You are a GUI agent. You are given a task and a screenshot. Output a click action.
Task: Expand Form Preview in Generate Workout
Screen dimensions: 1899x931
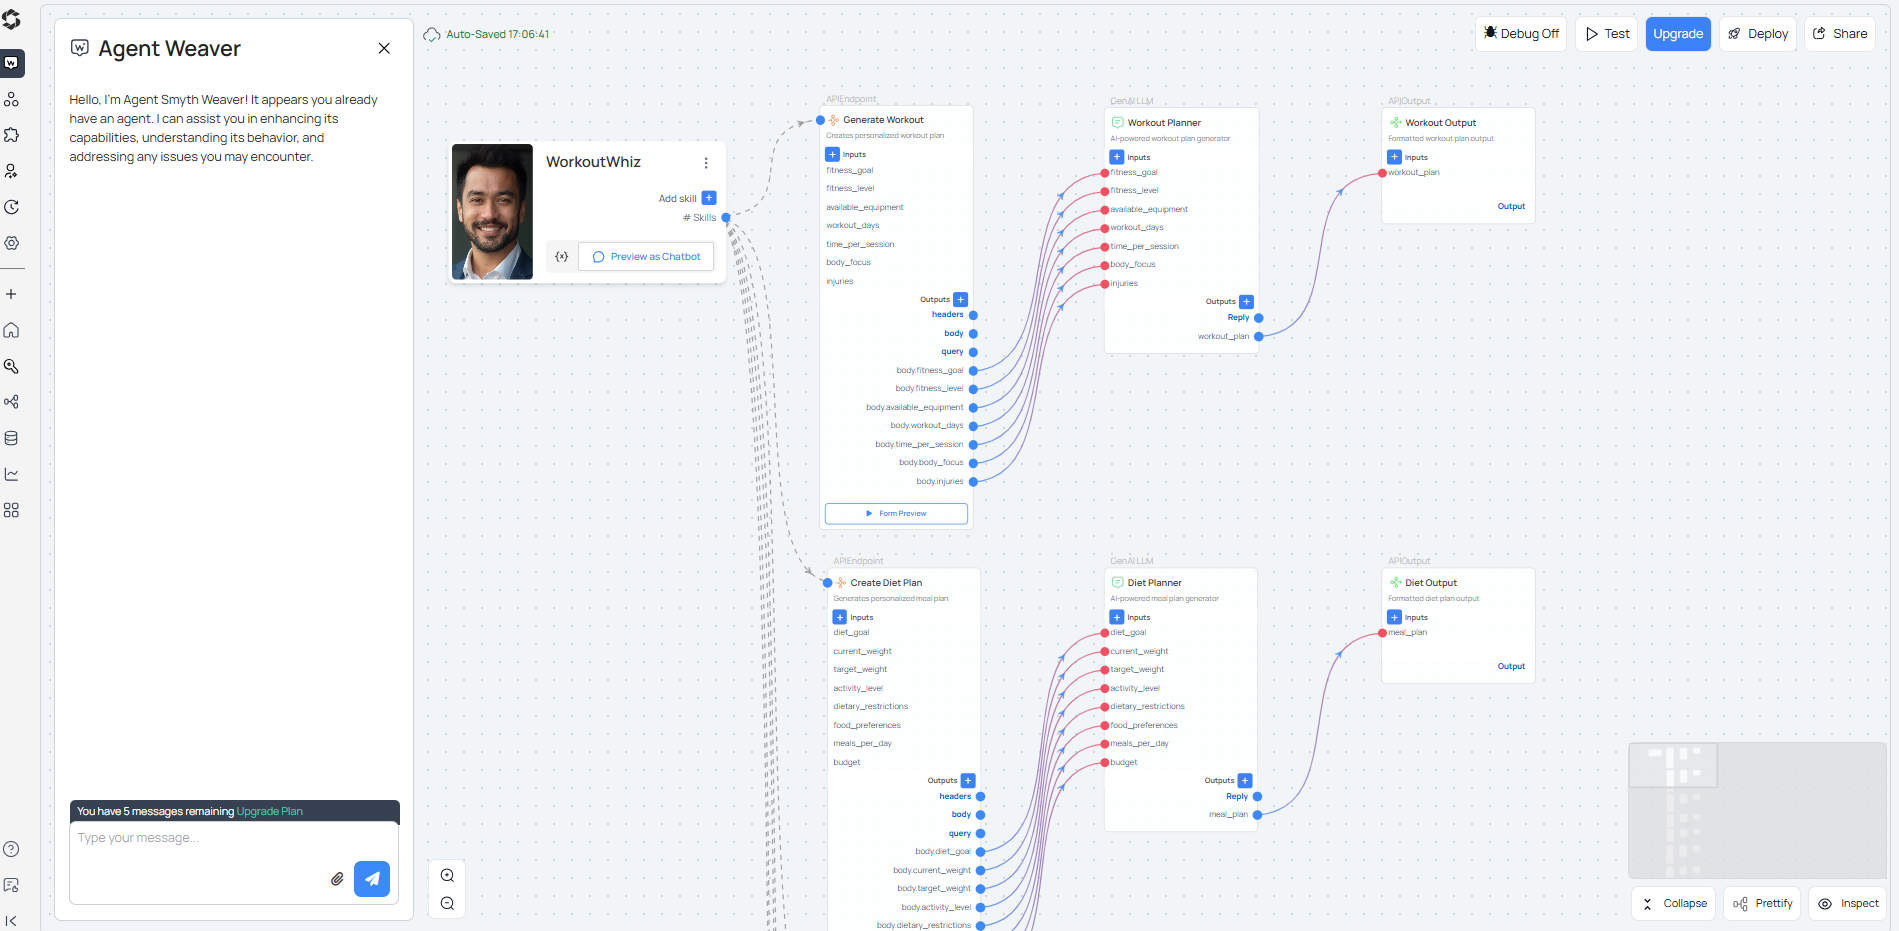[896, 514]
